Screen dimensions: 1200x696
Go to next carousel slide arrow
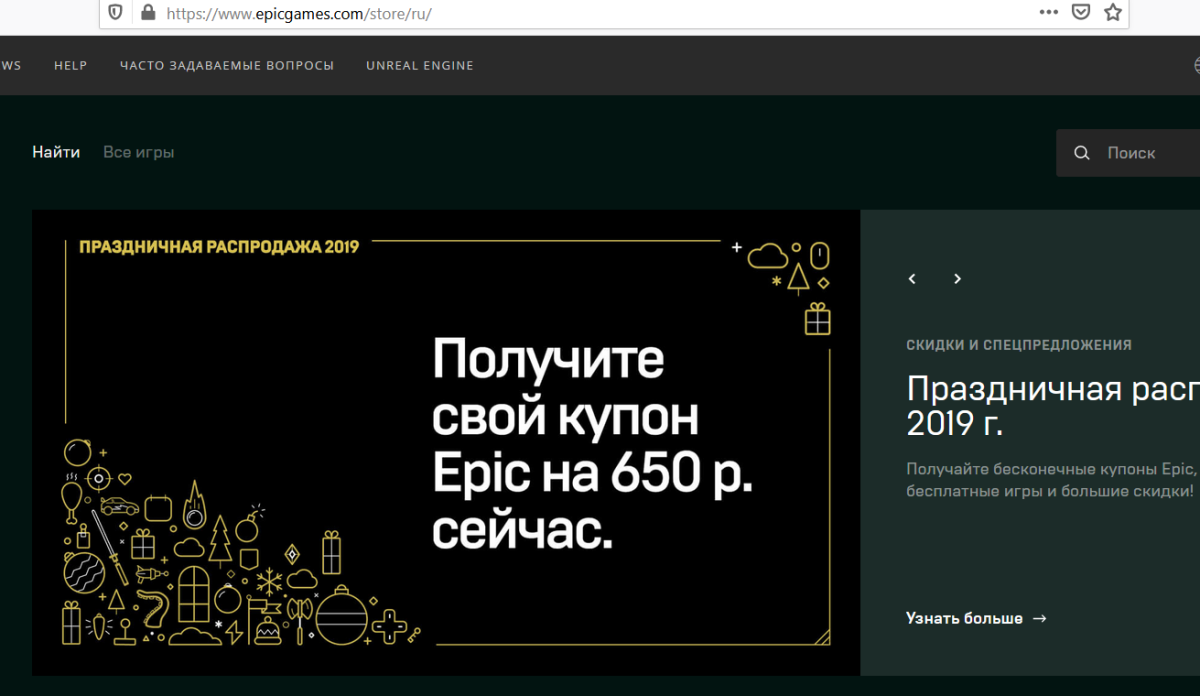[957, 279]
